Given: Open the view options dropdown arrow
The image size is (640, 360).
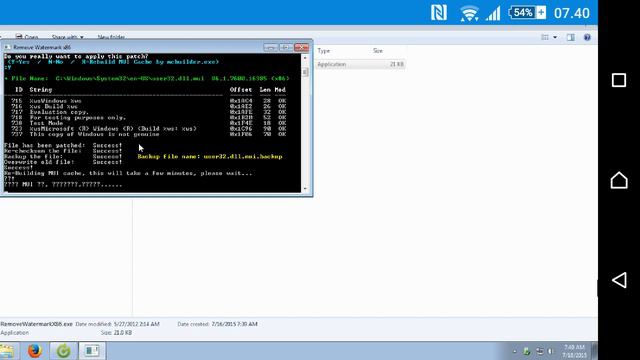Looking at the screenshot, I should (x=555, y=37).
